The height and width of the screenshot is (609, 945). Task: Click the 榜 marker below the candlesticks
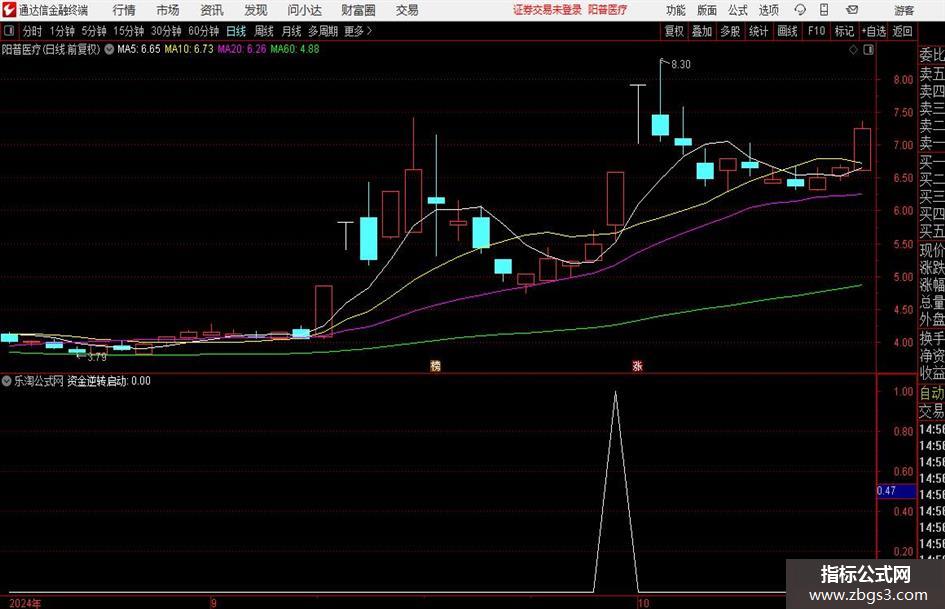tap(435, 365)
